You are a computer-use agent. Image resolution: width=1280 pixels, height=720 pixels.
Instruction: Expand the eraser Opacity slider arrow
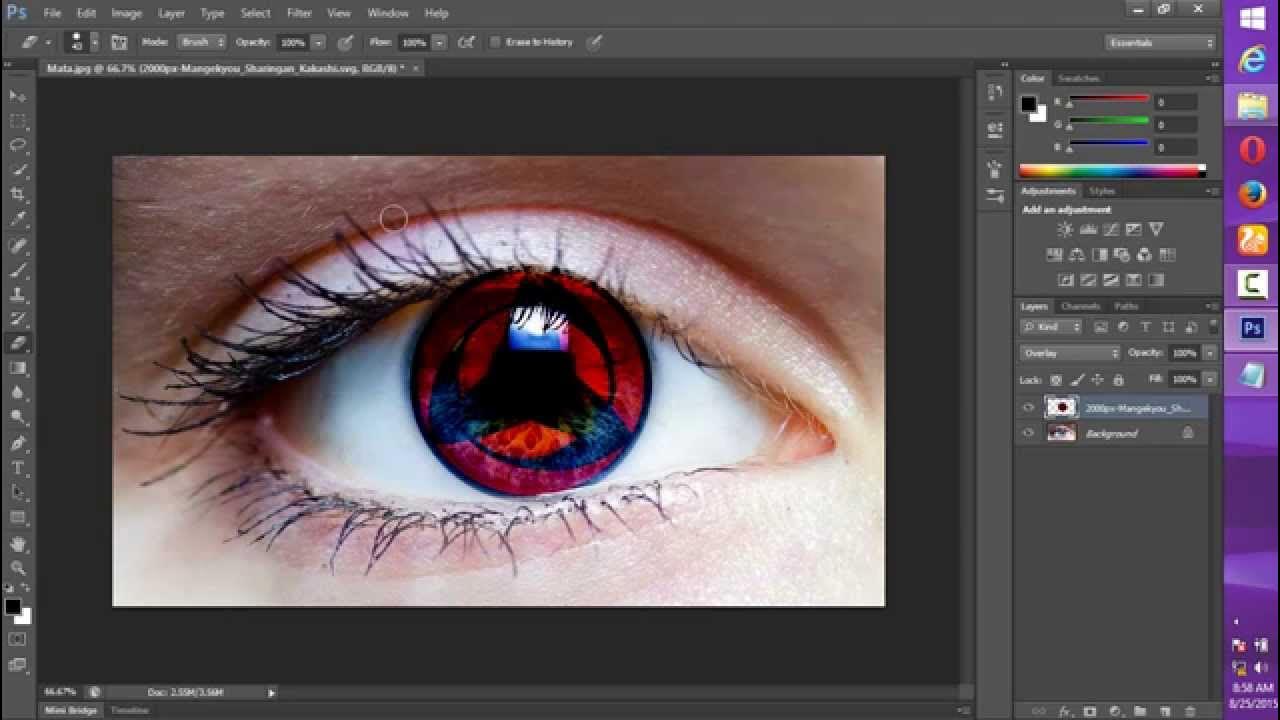point(318,43)
